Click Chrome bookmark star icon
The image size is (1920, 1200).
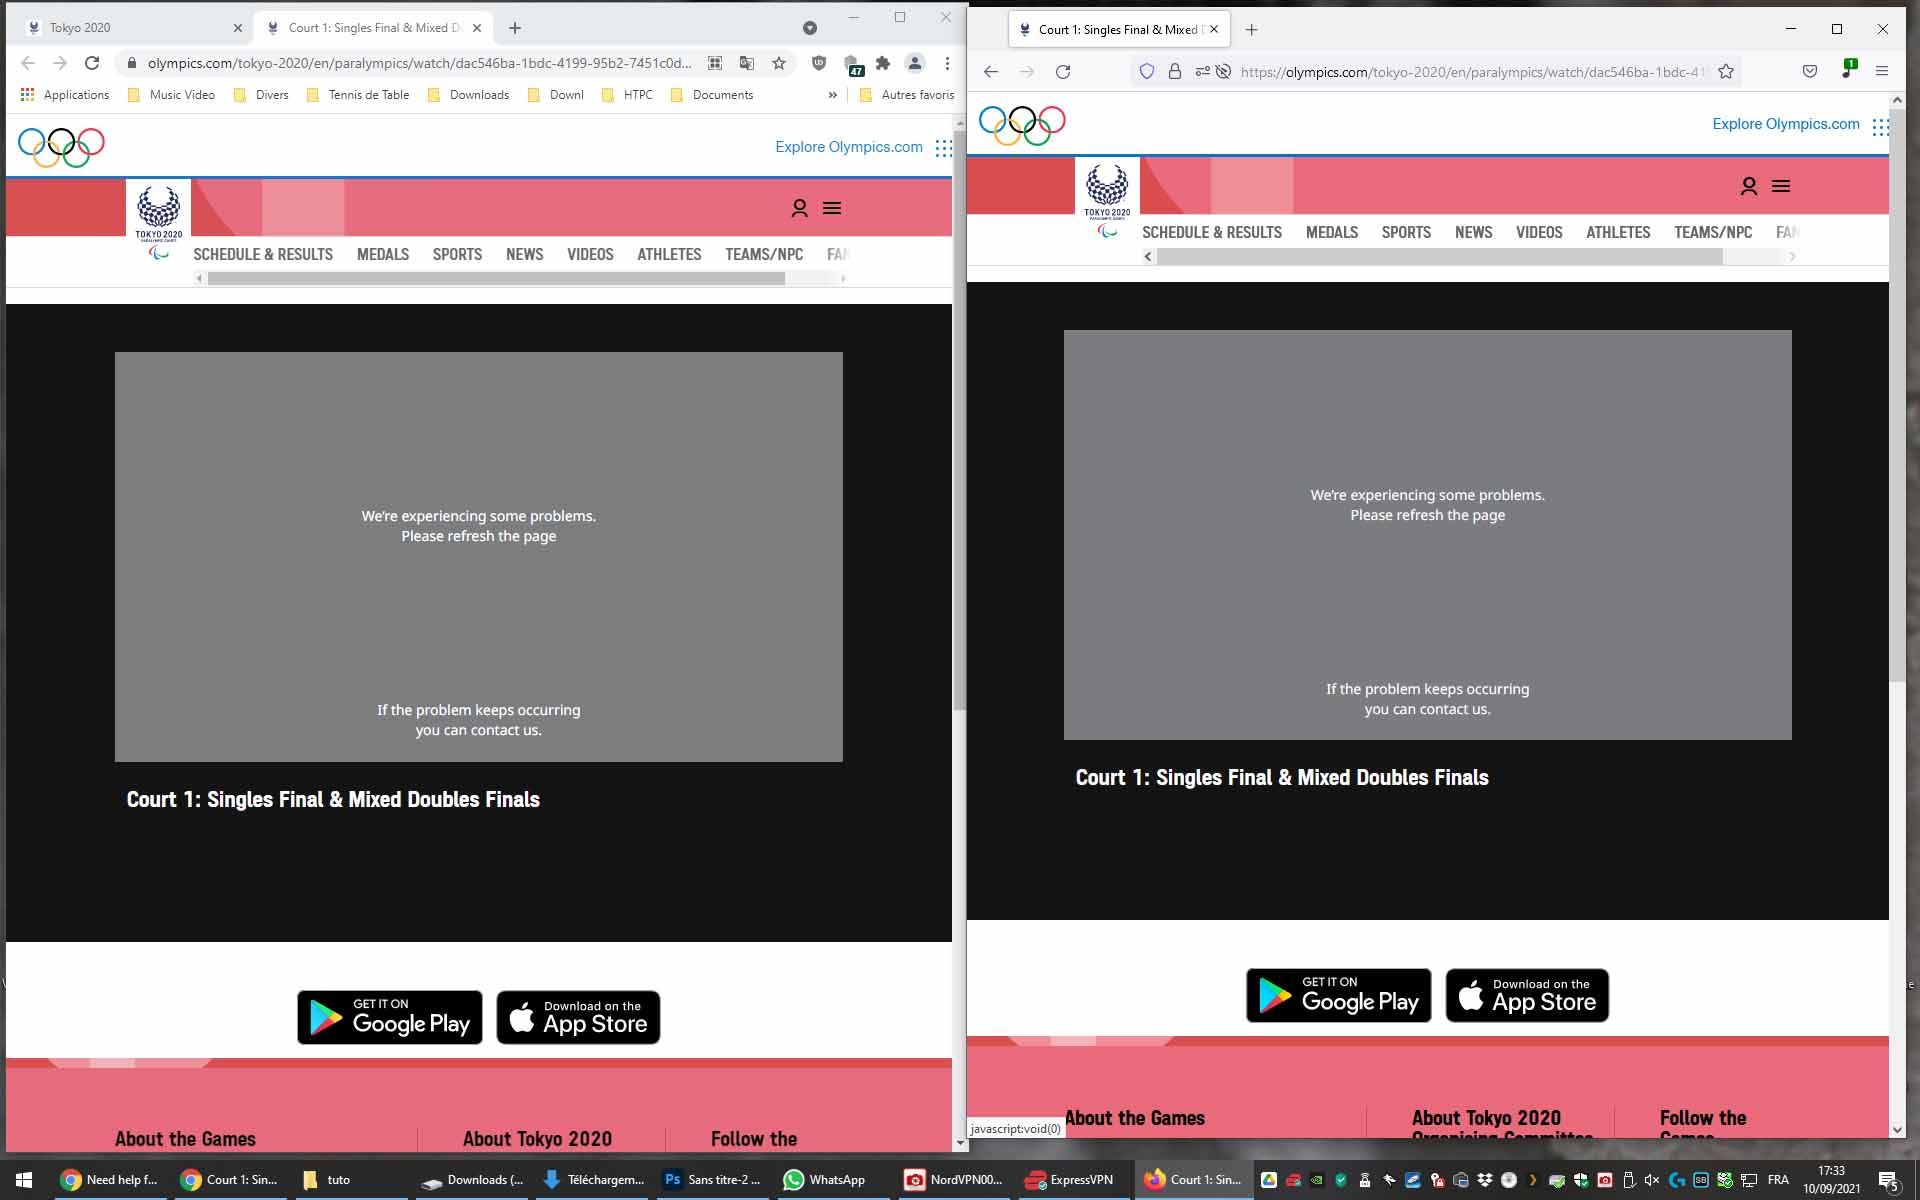779,63
